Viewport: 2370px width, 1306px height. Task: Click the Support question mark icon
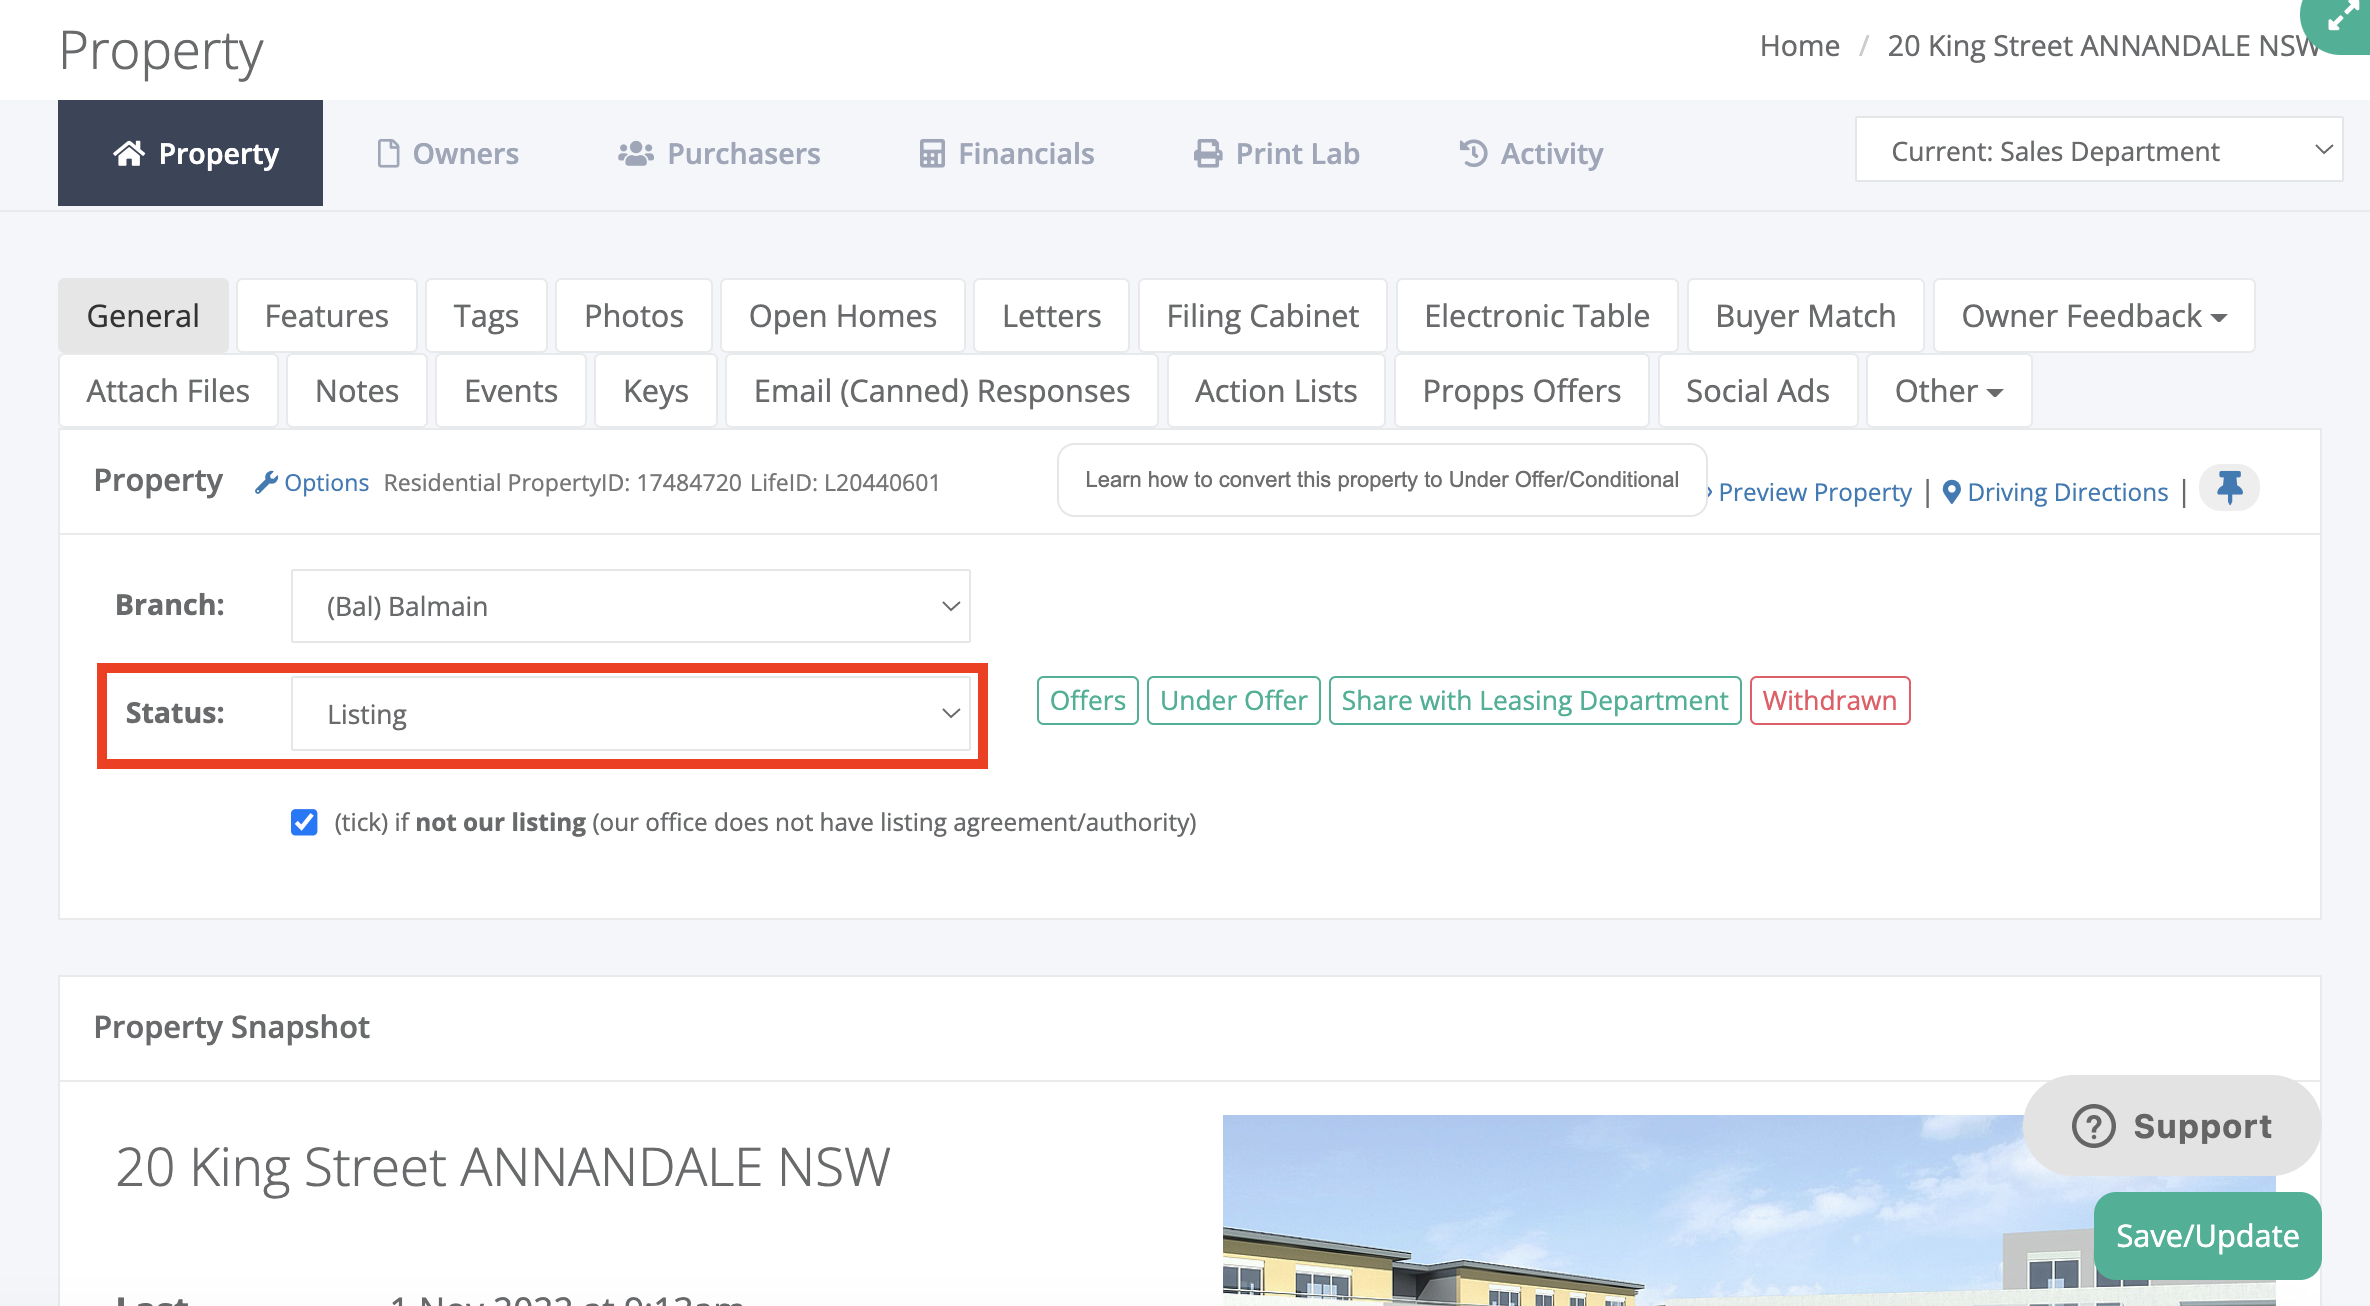(x=2093, y=1126)
